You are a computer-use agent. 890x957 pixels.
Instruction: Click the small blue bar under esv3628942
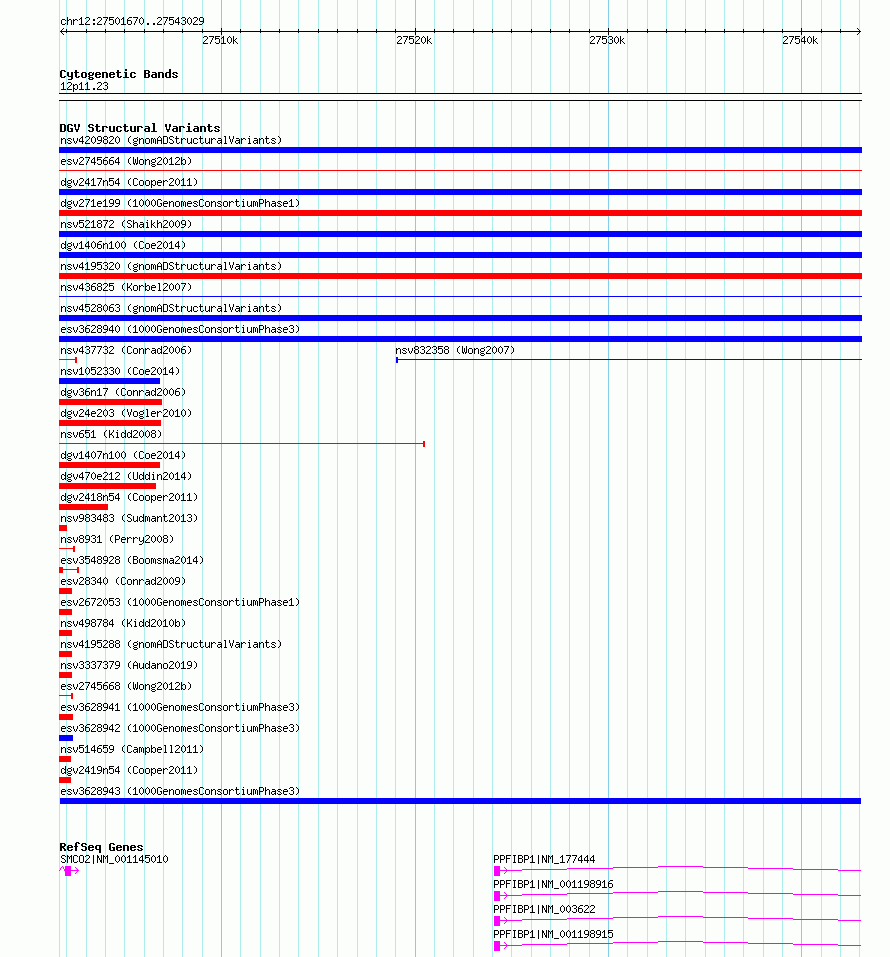tap(66, 738)
